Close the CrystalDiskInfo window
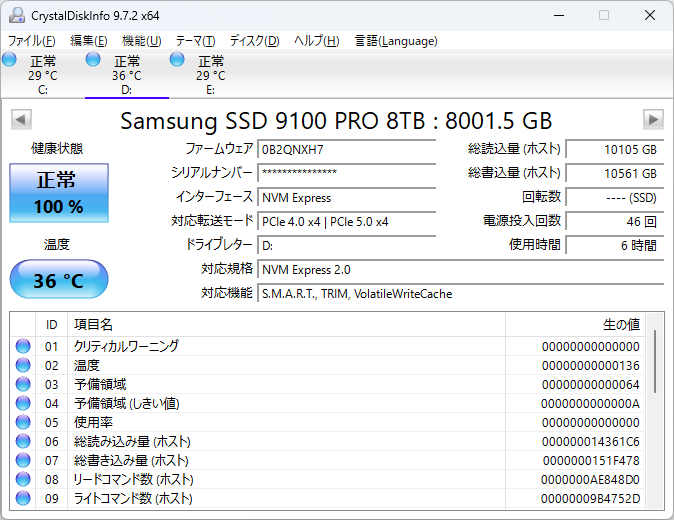Image resolution: width=674 pixels, height=520 pixels. 650,15
